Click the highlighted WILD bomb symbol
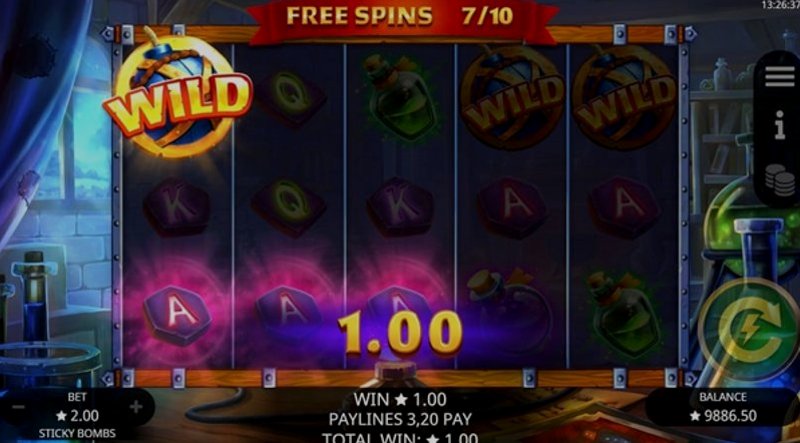The height and width of the screenshot is (443, 800). 177,95
